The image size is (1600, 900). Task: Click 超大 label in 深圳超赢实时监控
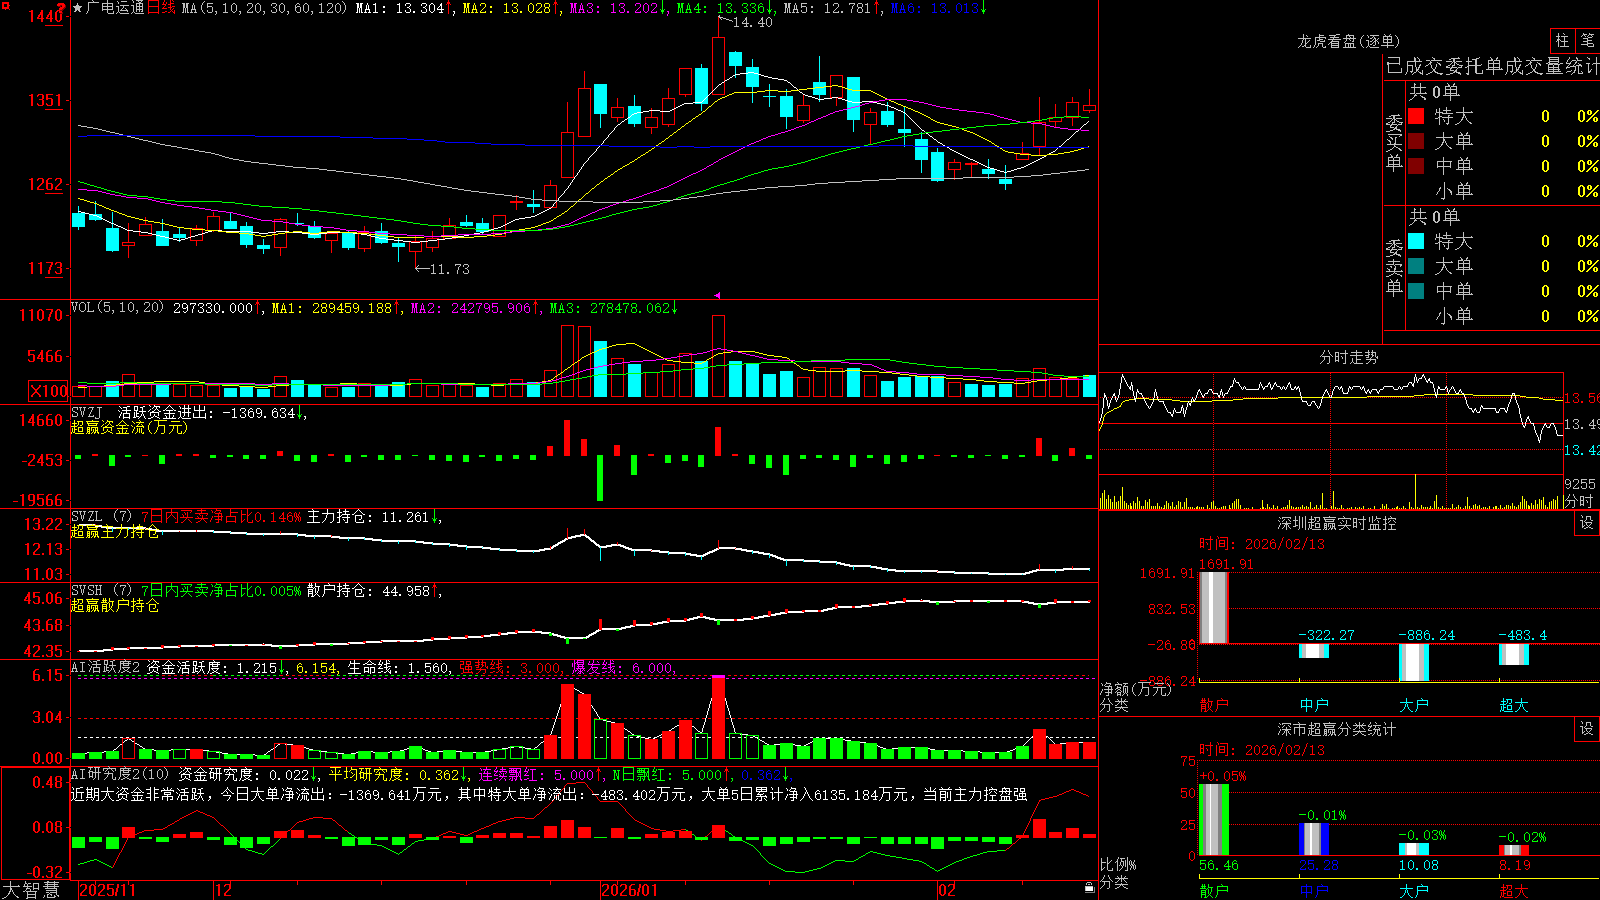click(x=1514, y=705)
